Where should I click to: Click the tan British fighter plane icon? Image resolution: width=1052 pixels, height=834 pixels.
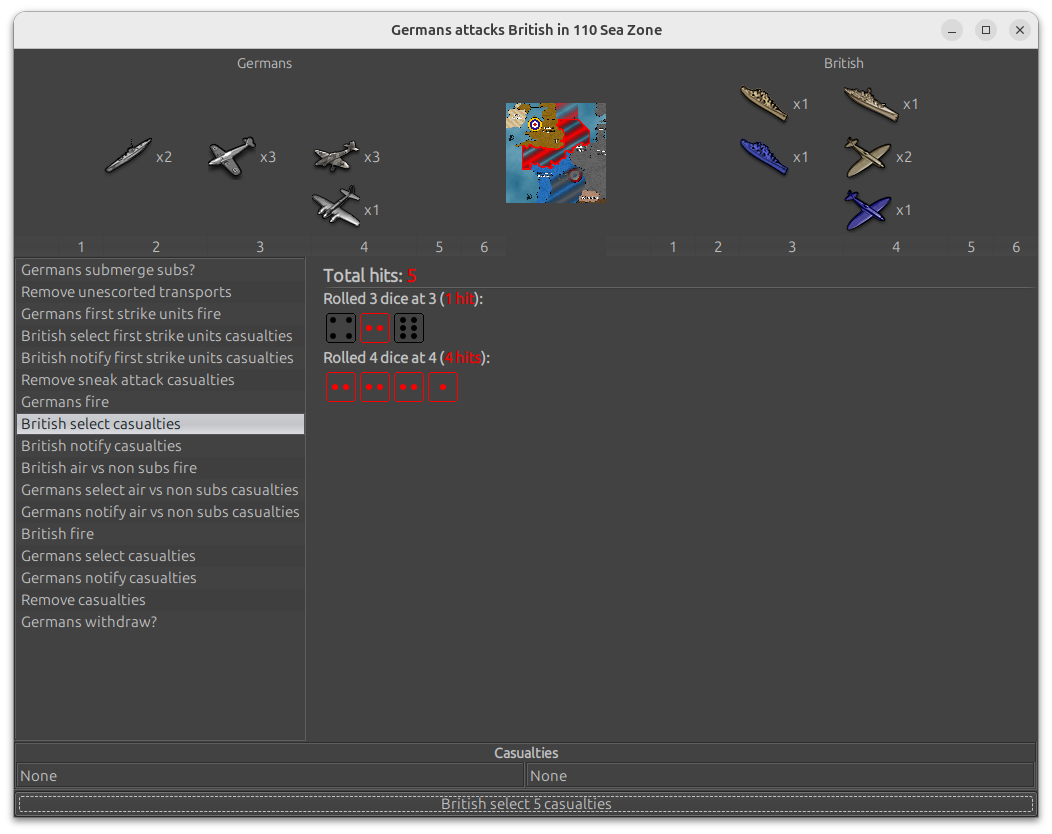tap(867, 157)
